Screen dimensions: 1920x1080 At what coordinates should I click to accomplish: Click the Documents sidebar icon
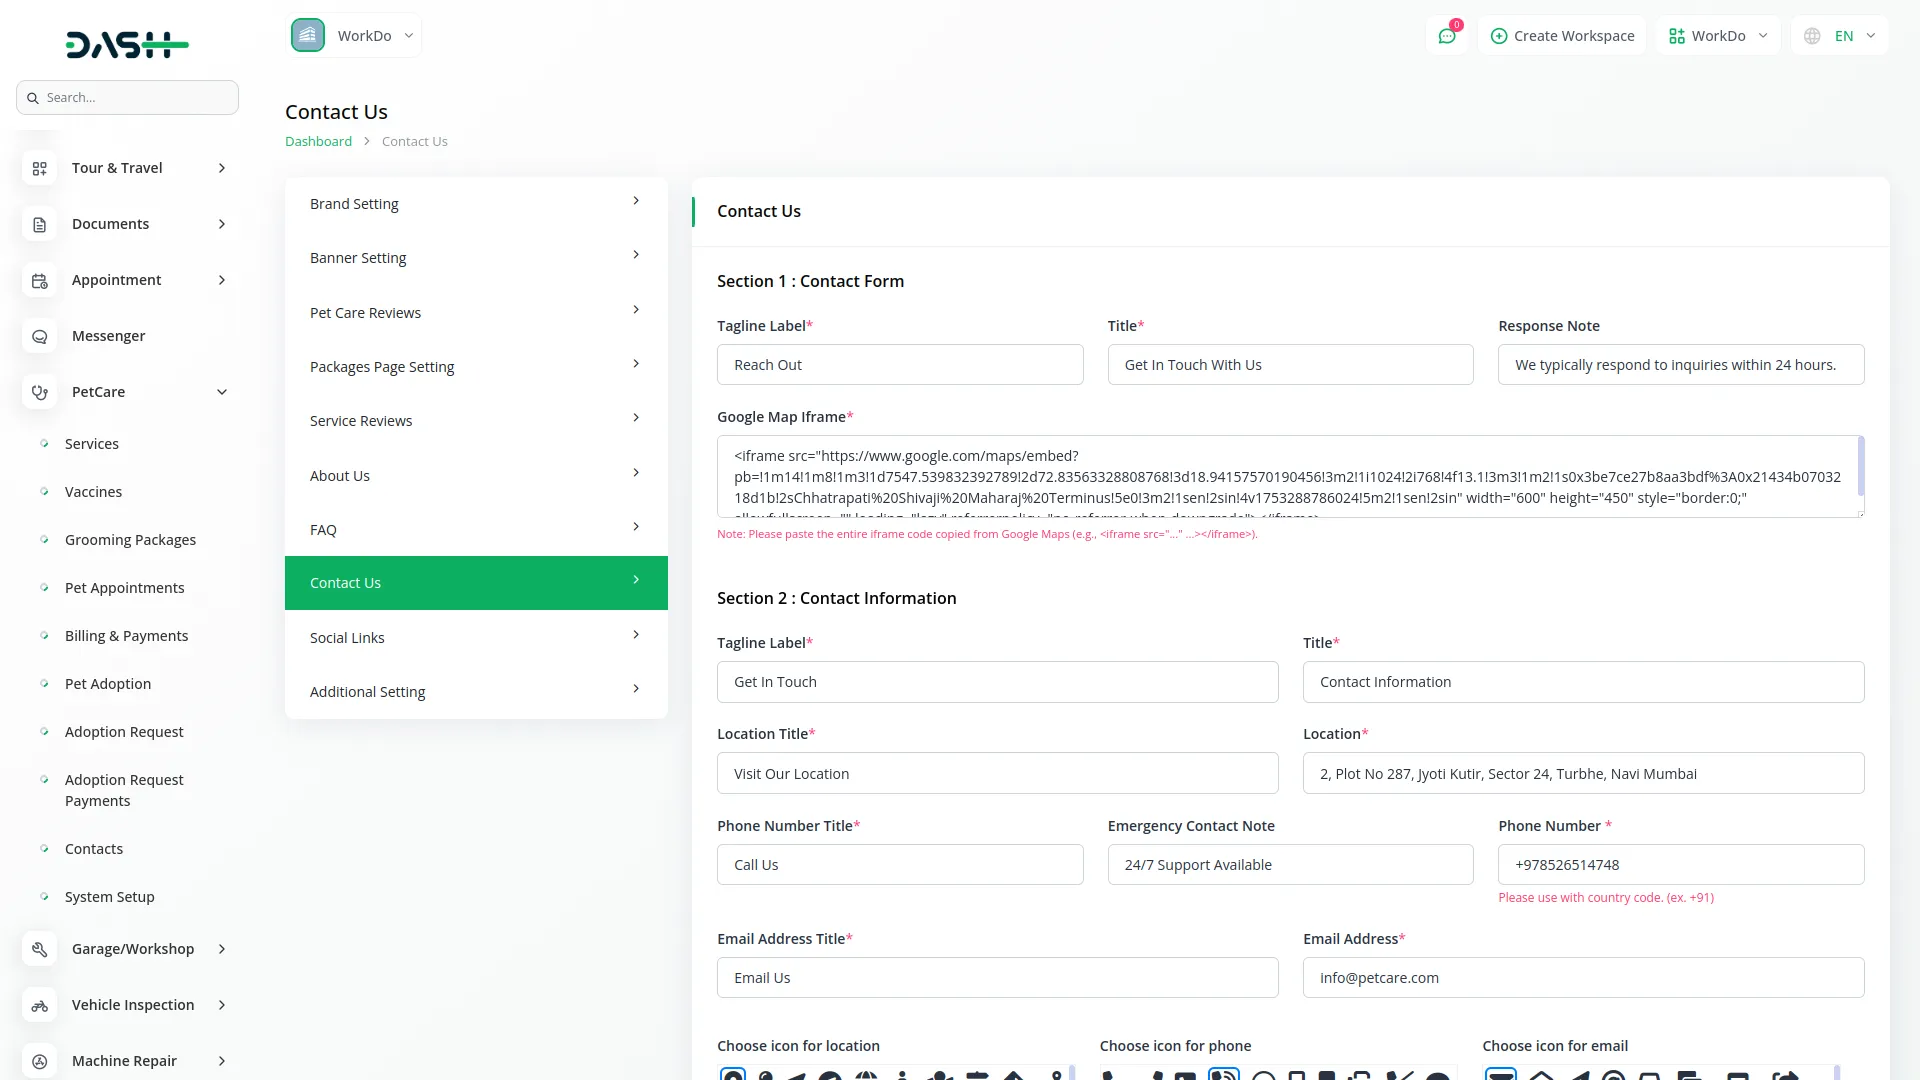point(40,225)
